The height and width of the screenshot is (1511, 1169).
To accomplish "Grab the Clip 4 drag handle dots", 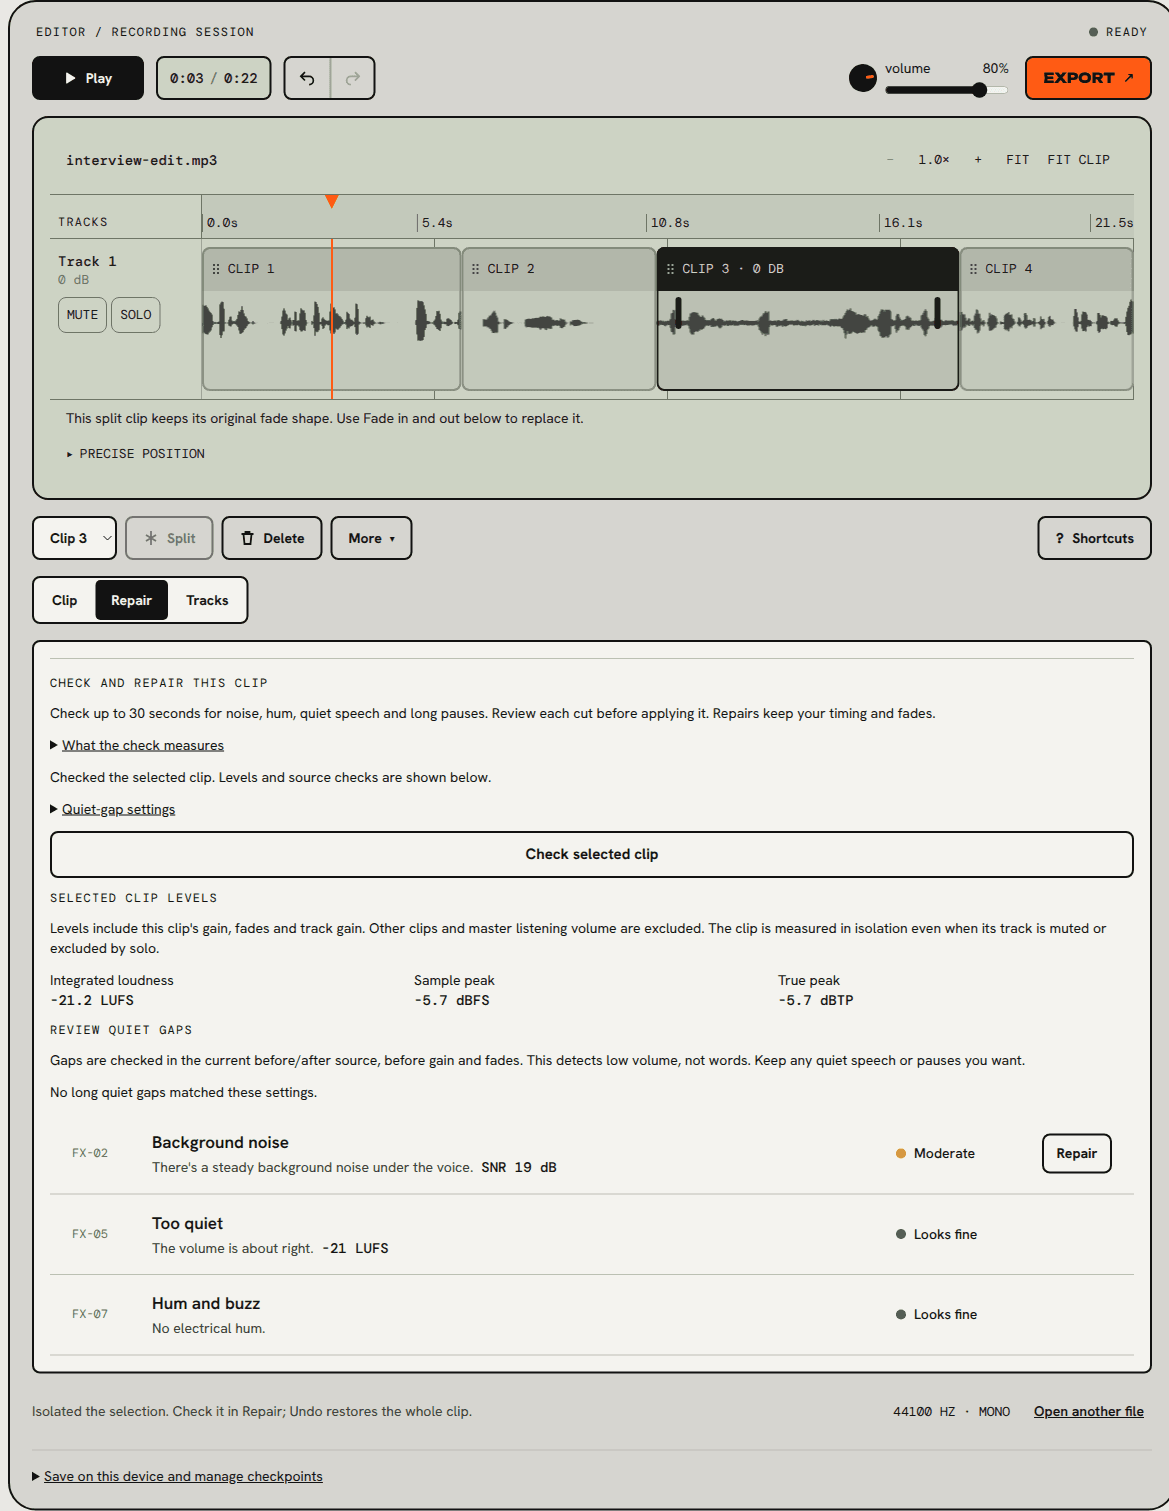I will 973,269.
